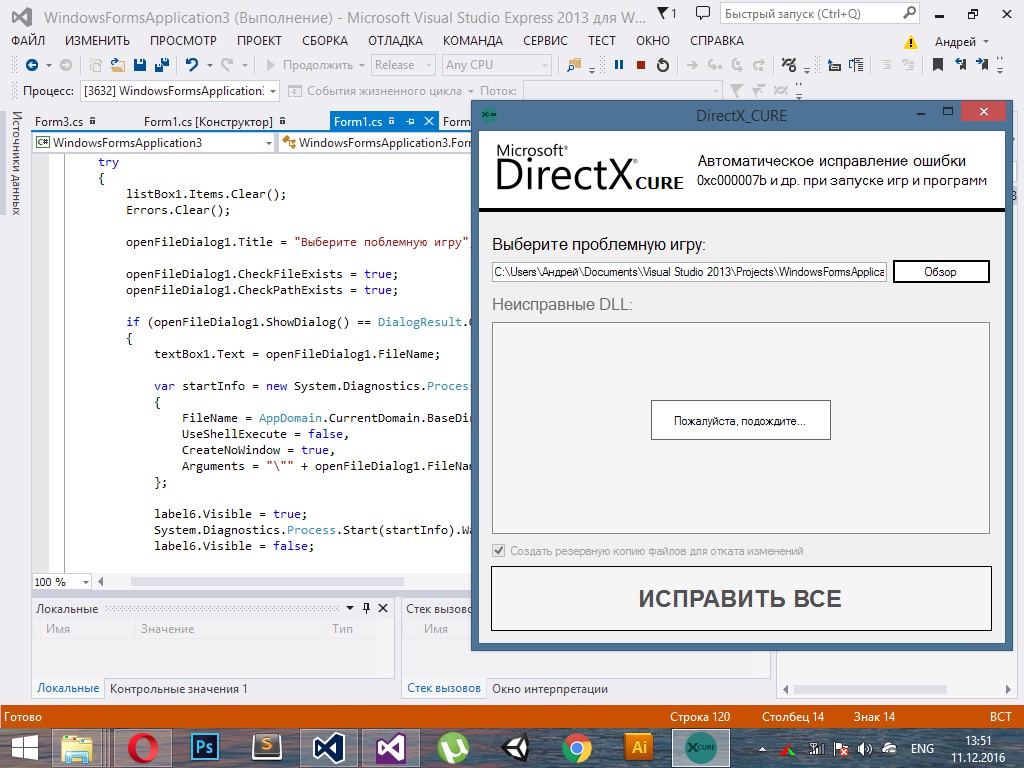Expand the Navigate Backward history arrow

click(x=48, y=65)
